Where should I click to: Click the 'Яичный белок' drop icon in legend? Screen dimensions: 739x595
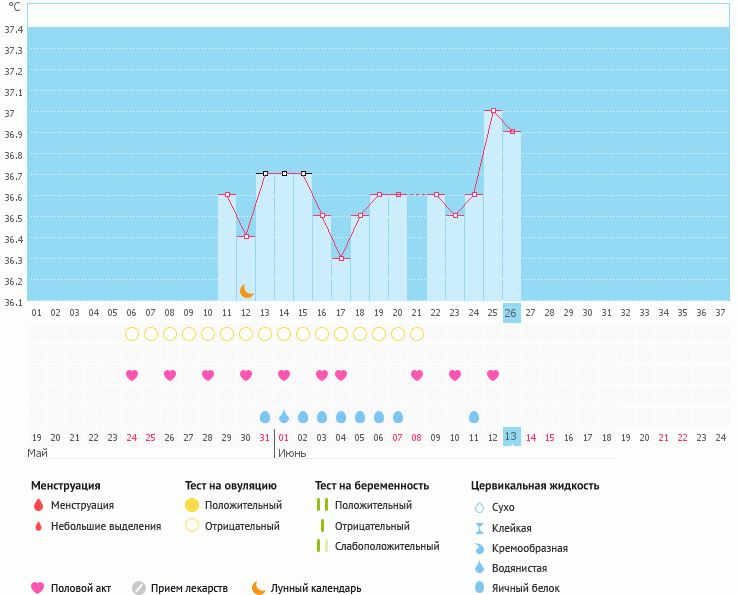pyautogui.click(x=480, y=588)
